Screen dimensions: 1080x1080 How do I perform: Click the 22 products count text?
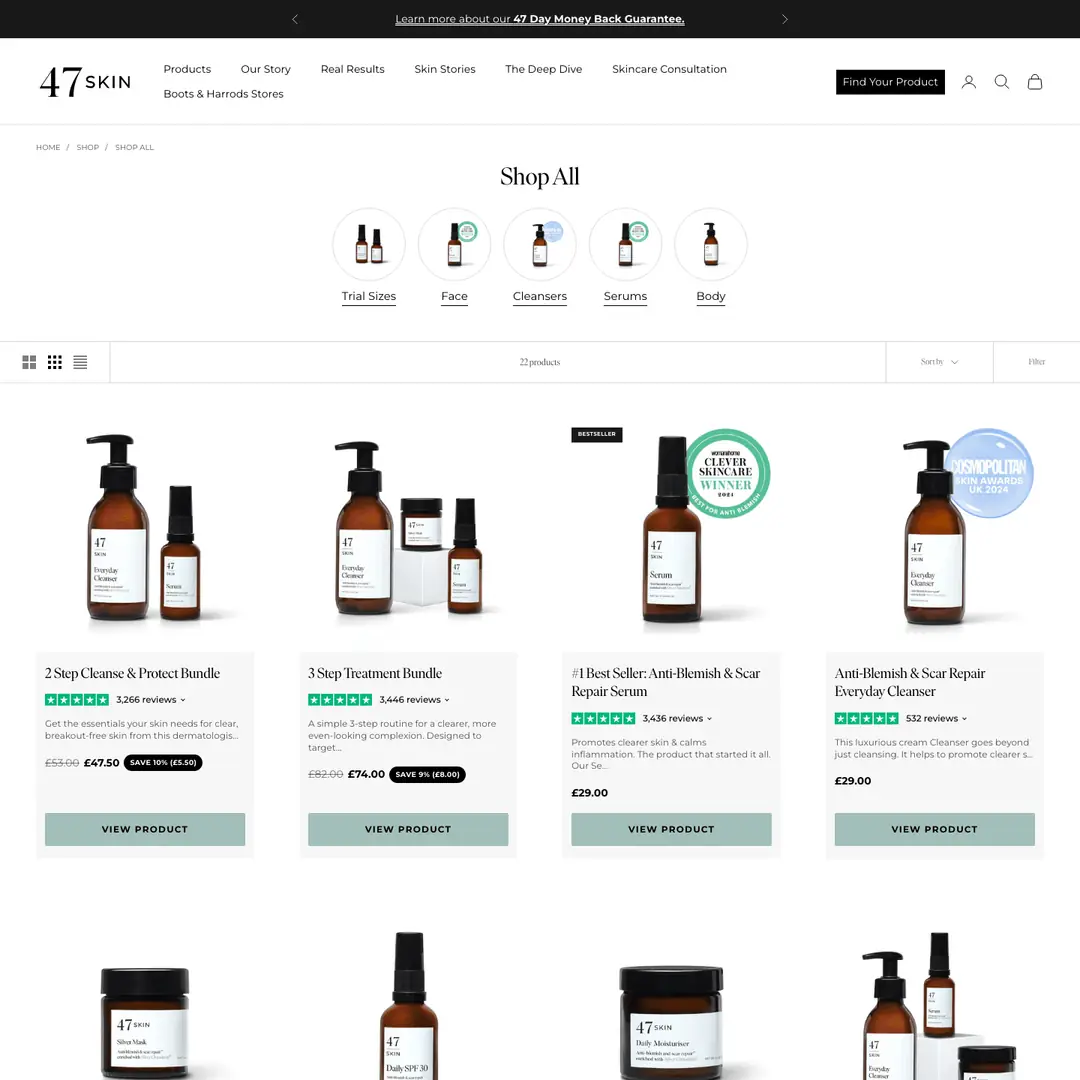pos(539,362)
